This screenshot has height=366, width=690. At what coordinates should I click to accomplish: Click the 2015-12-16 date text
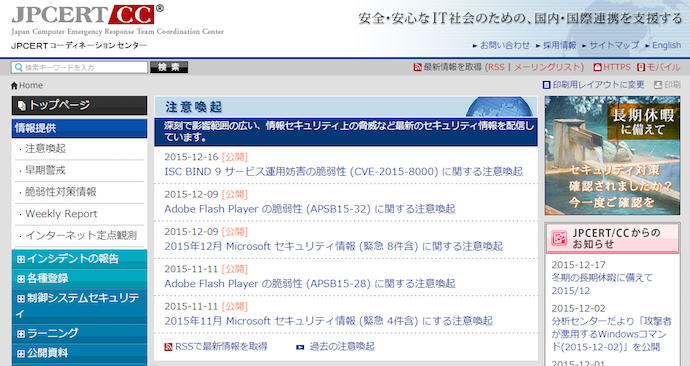(x=191, y=157)
